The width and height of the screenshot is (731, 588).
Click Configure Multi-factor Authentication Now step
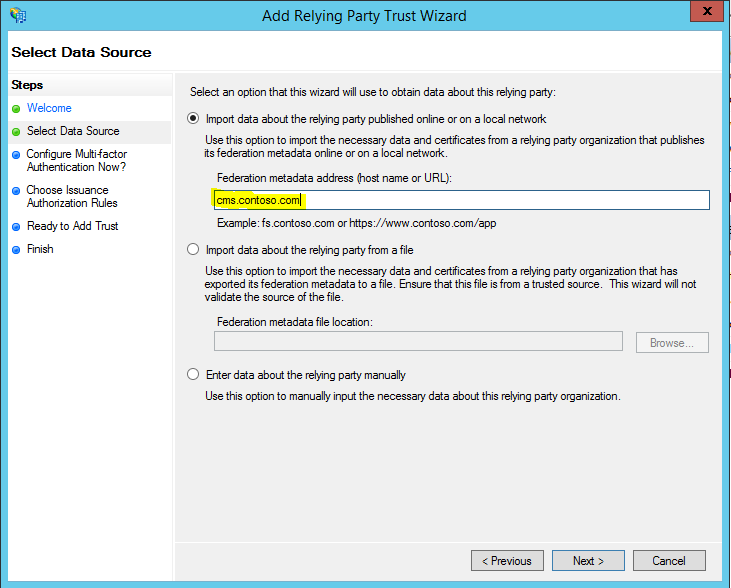(76, 160)
